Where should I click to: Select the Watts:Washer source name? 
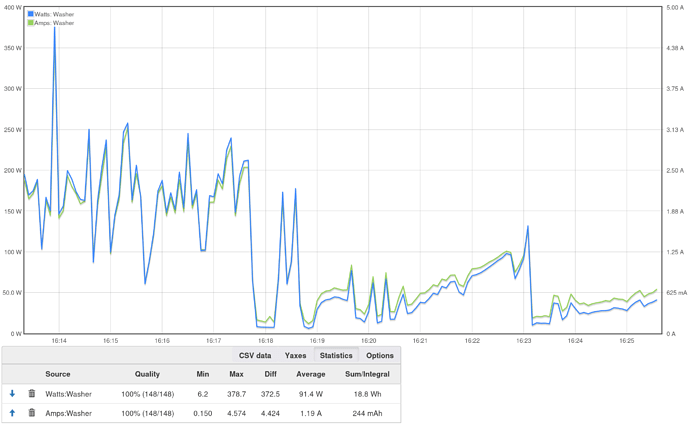tap(68, 394)
